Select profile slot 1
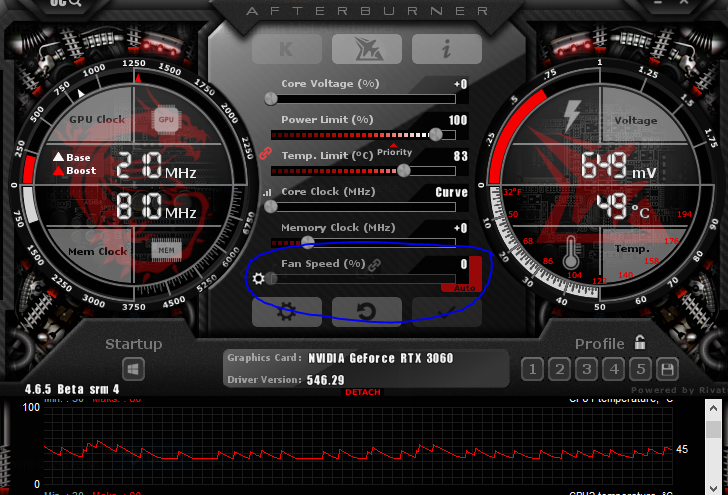The height and width of the screenshot is (495, 728). [x=533, y=370]
